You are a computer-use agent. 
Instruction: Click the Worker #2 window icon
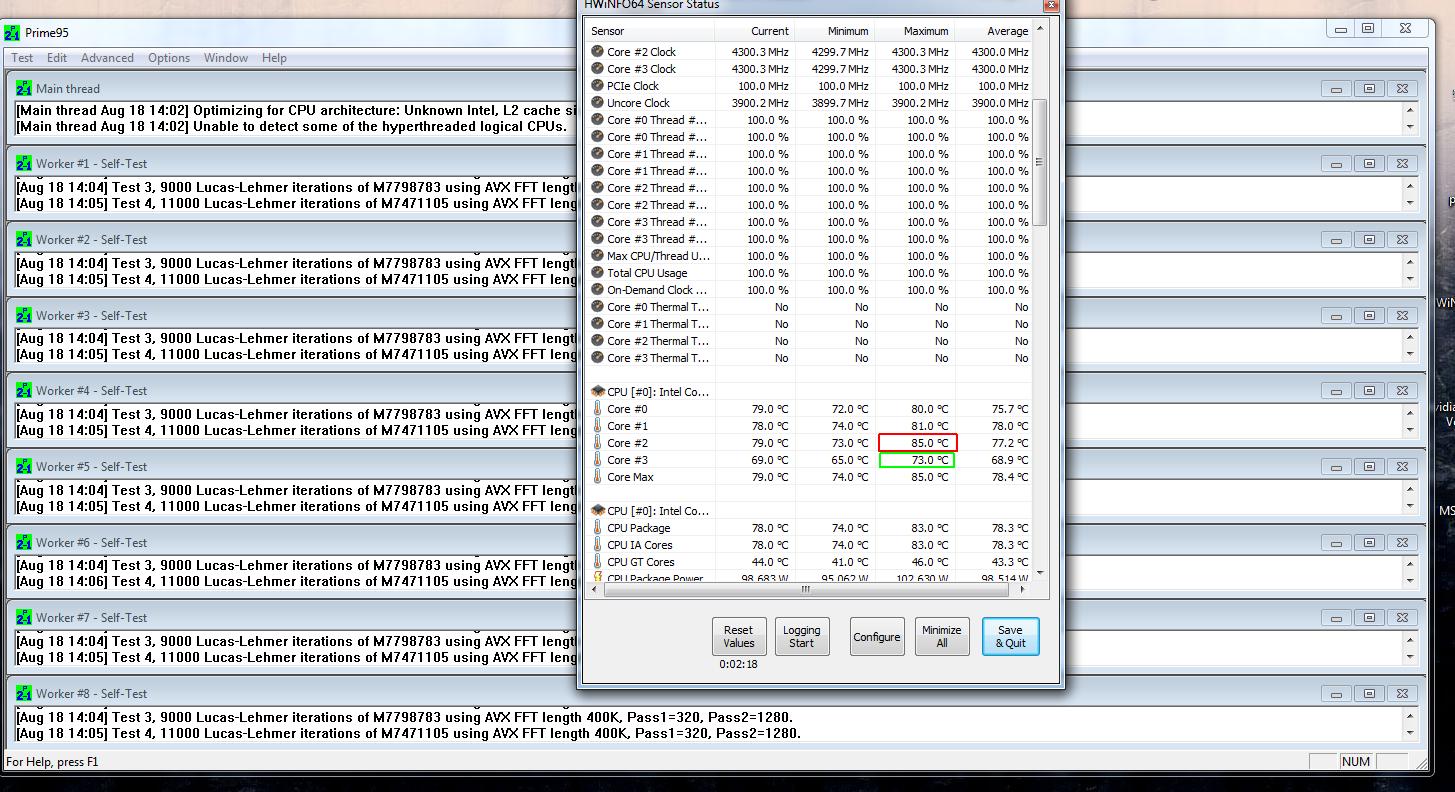(24, 240)
